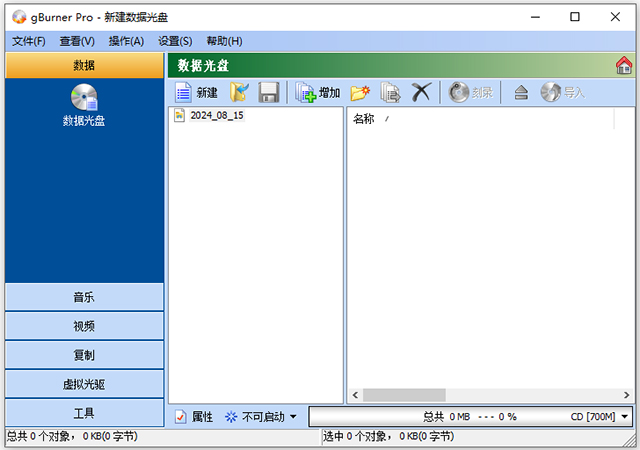Click the open folder toolbar icon
Viewport: 640px width, 450px height.
point(239,92)
